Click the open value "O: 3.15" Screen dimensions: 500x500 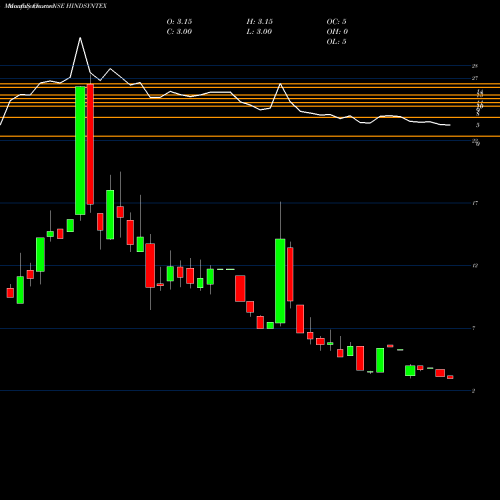[x=179, y=22]
